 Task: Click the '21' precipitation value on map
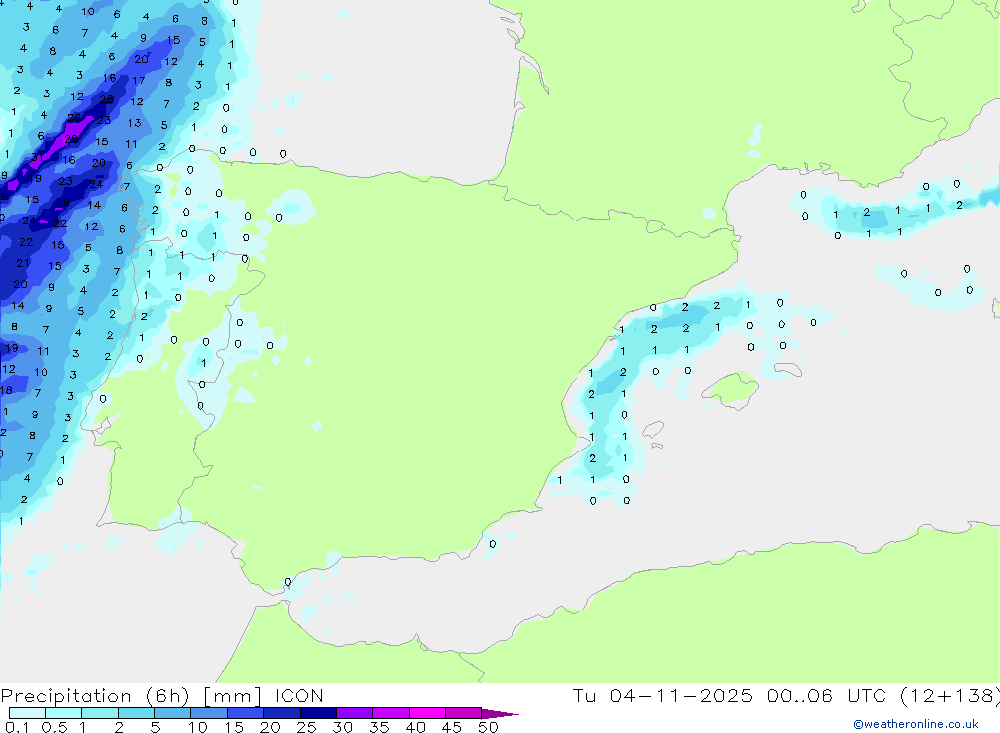click(x=23, y=263)
